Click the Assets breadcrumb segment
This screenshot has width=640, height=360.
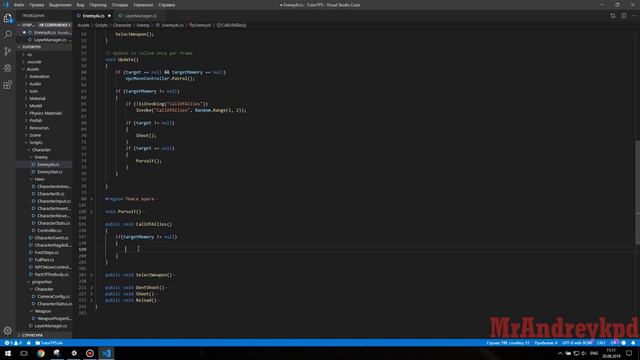[83, 25]
